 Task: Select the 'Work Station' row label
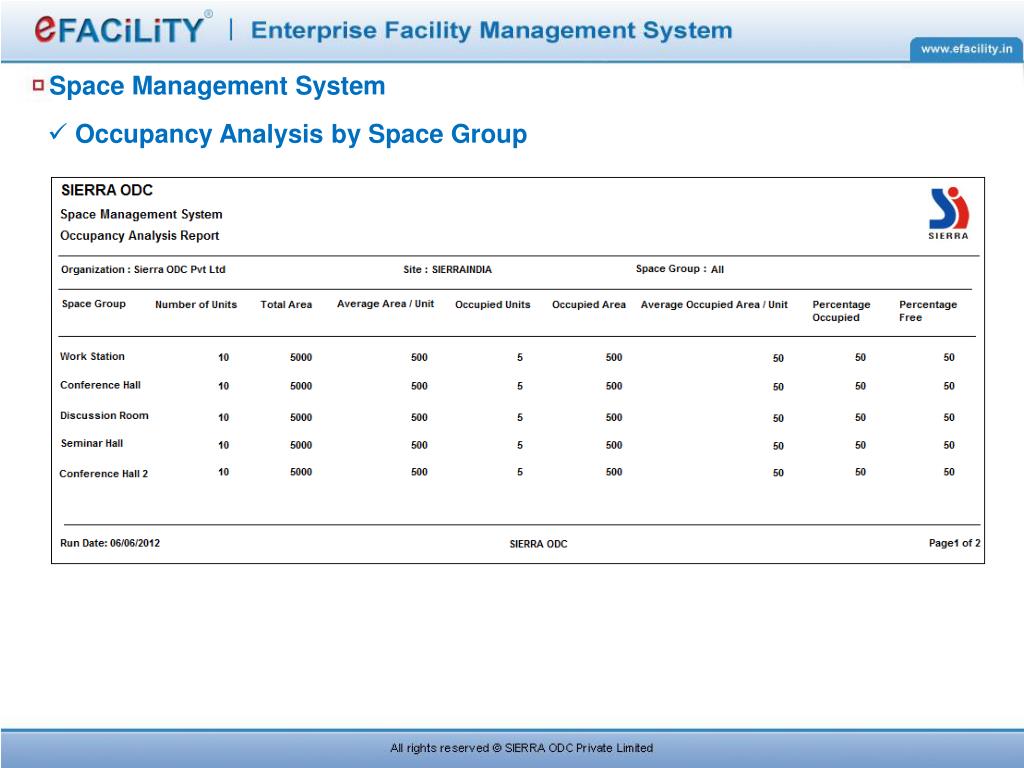click(92, 357)
